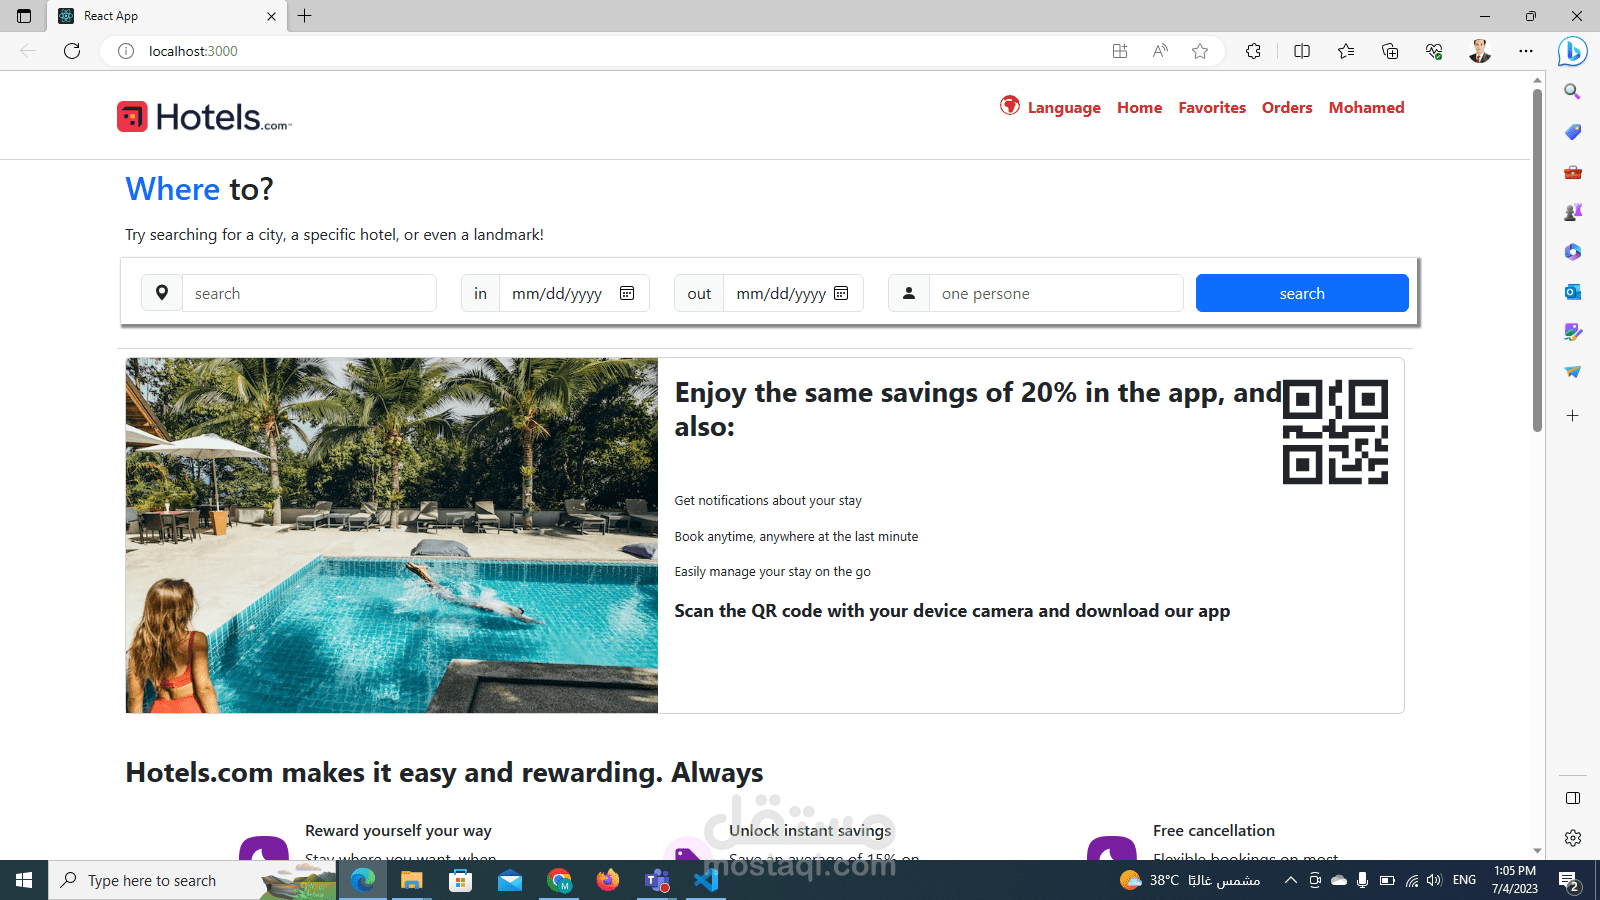This screenshot has height=900, width=1600.
Task: Open Browser essentials heart icon
Action: click(x=1434, y=51)
